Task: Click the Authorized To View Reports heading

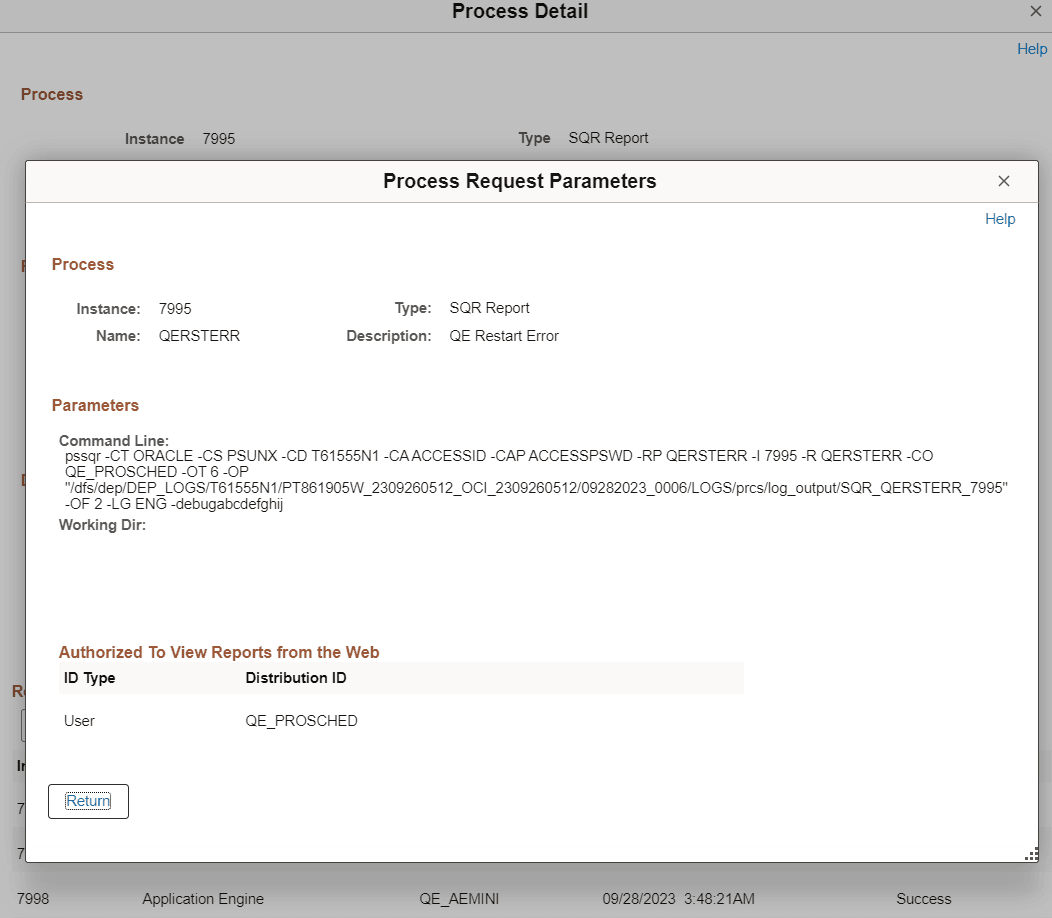Action: 218,652
